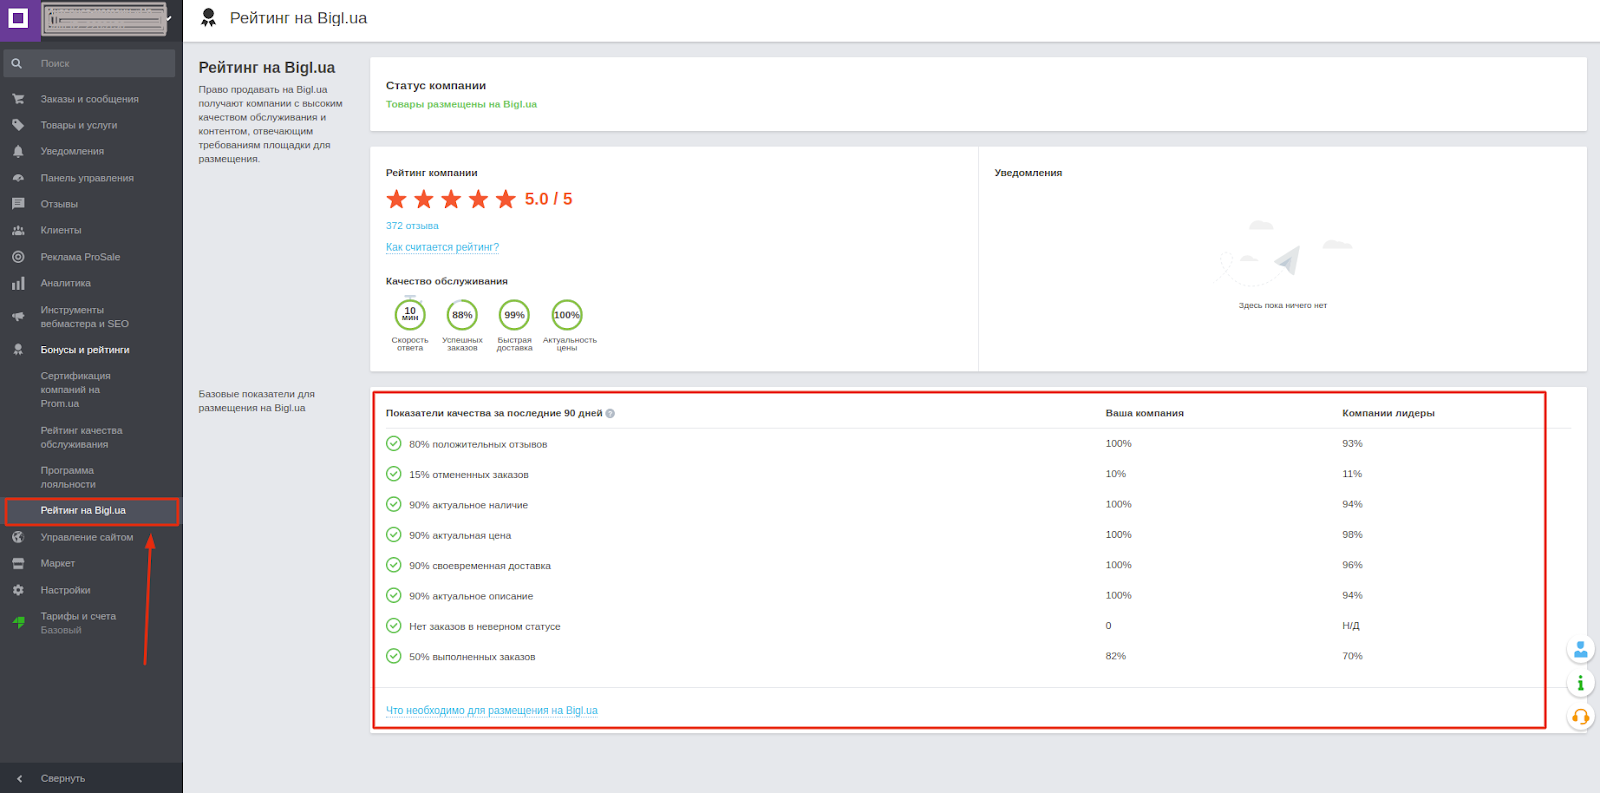Click the 99% fast delivery indicator
This screenshot has height=793, width=1600.
[x=514, y=315]
